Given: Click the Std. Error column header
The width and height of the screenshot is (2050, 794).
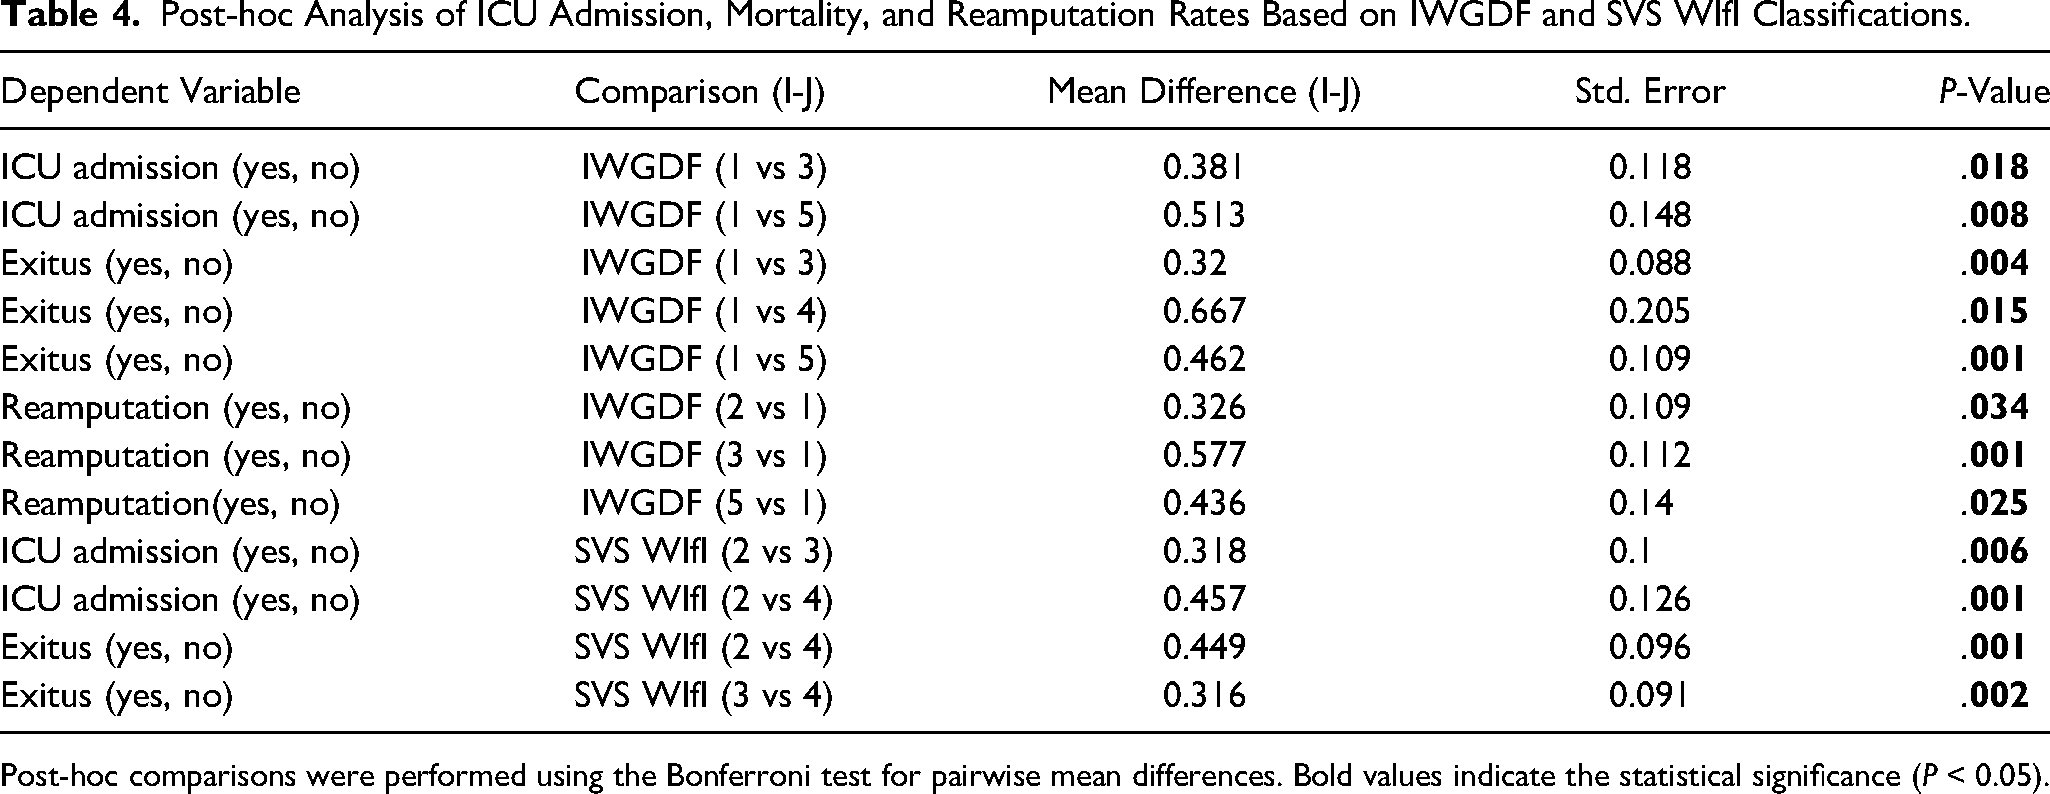Looking at the screenshot, I should coord(1650,92).
